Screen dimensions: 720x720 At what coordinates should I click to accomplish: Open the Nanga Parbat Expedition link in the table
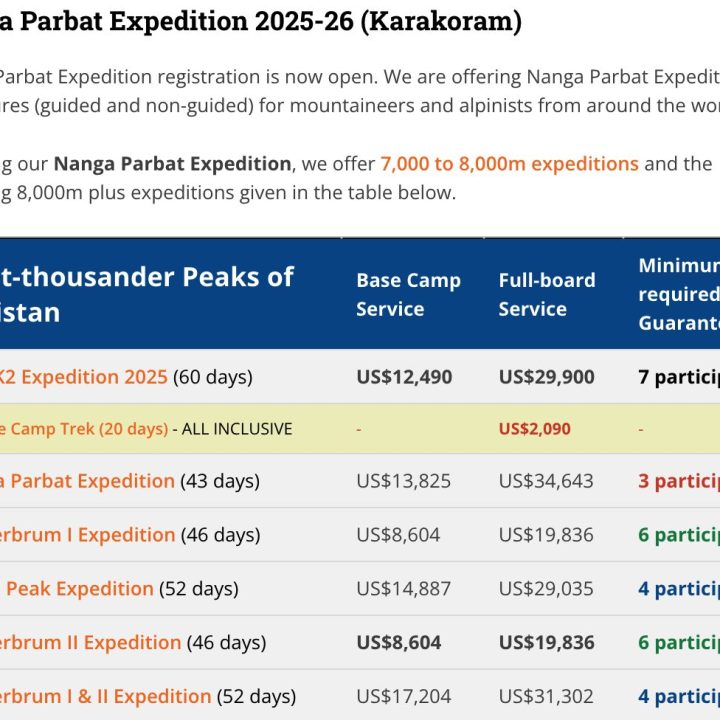click(x=87, y=481)
